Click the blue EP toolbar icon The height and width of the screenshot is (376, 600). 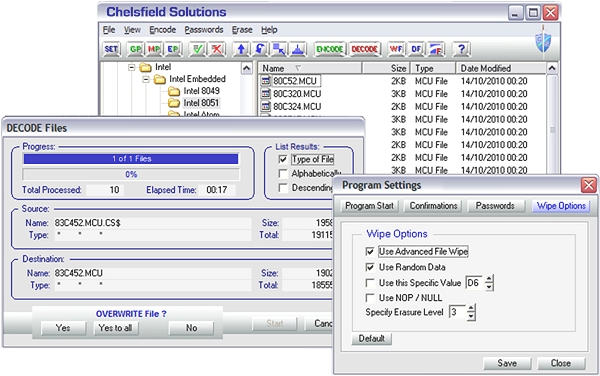pyautogui.click(x=173, y=49)
